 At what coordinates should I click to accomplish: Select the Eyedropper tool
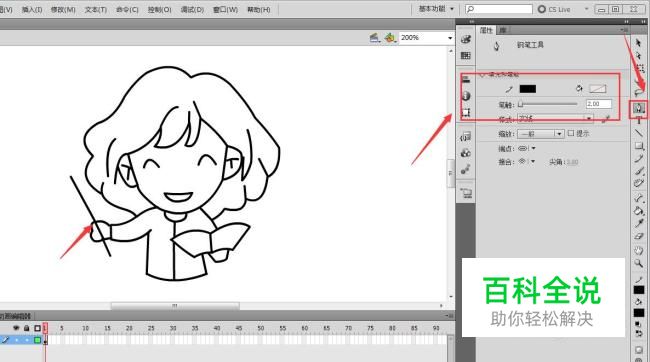(x=639, y=224)
